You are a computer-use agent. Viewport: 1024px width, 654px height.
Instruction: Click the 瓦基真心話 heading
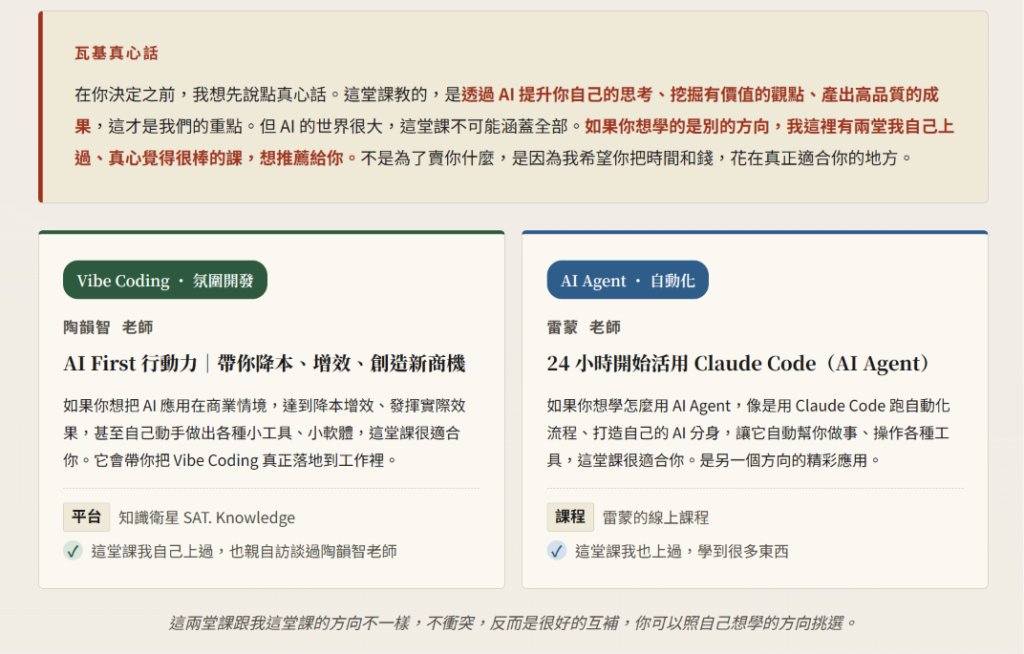[x=116, y=53]
